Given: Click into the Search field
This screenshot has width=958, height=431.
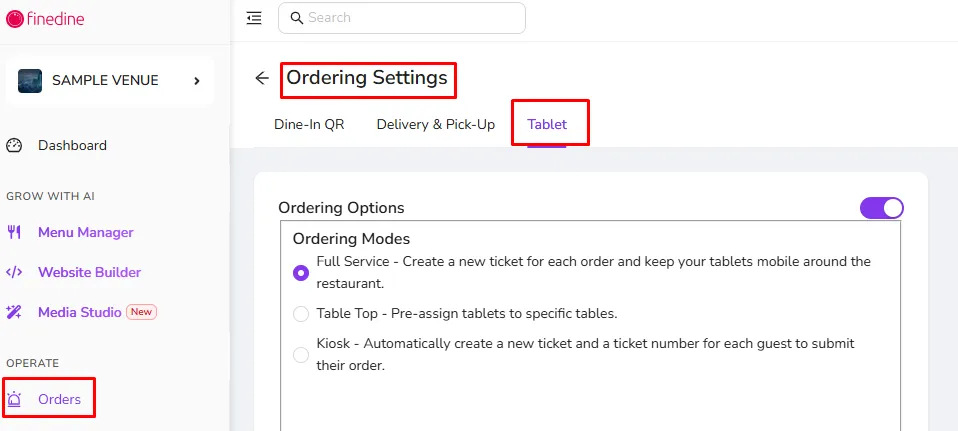Looking at the screenshot, I should tap(401, 18).
